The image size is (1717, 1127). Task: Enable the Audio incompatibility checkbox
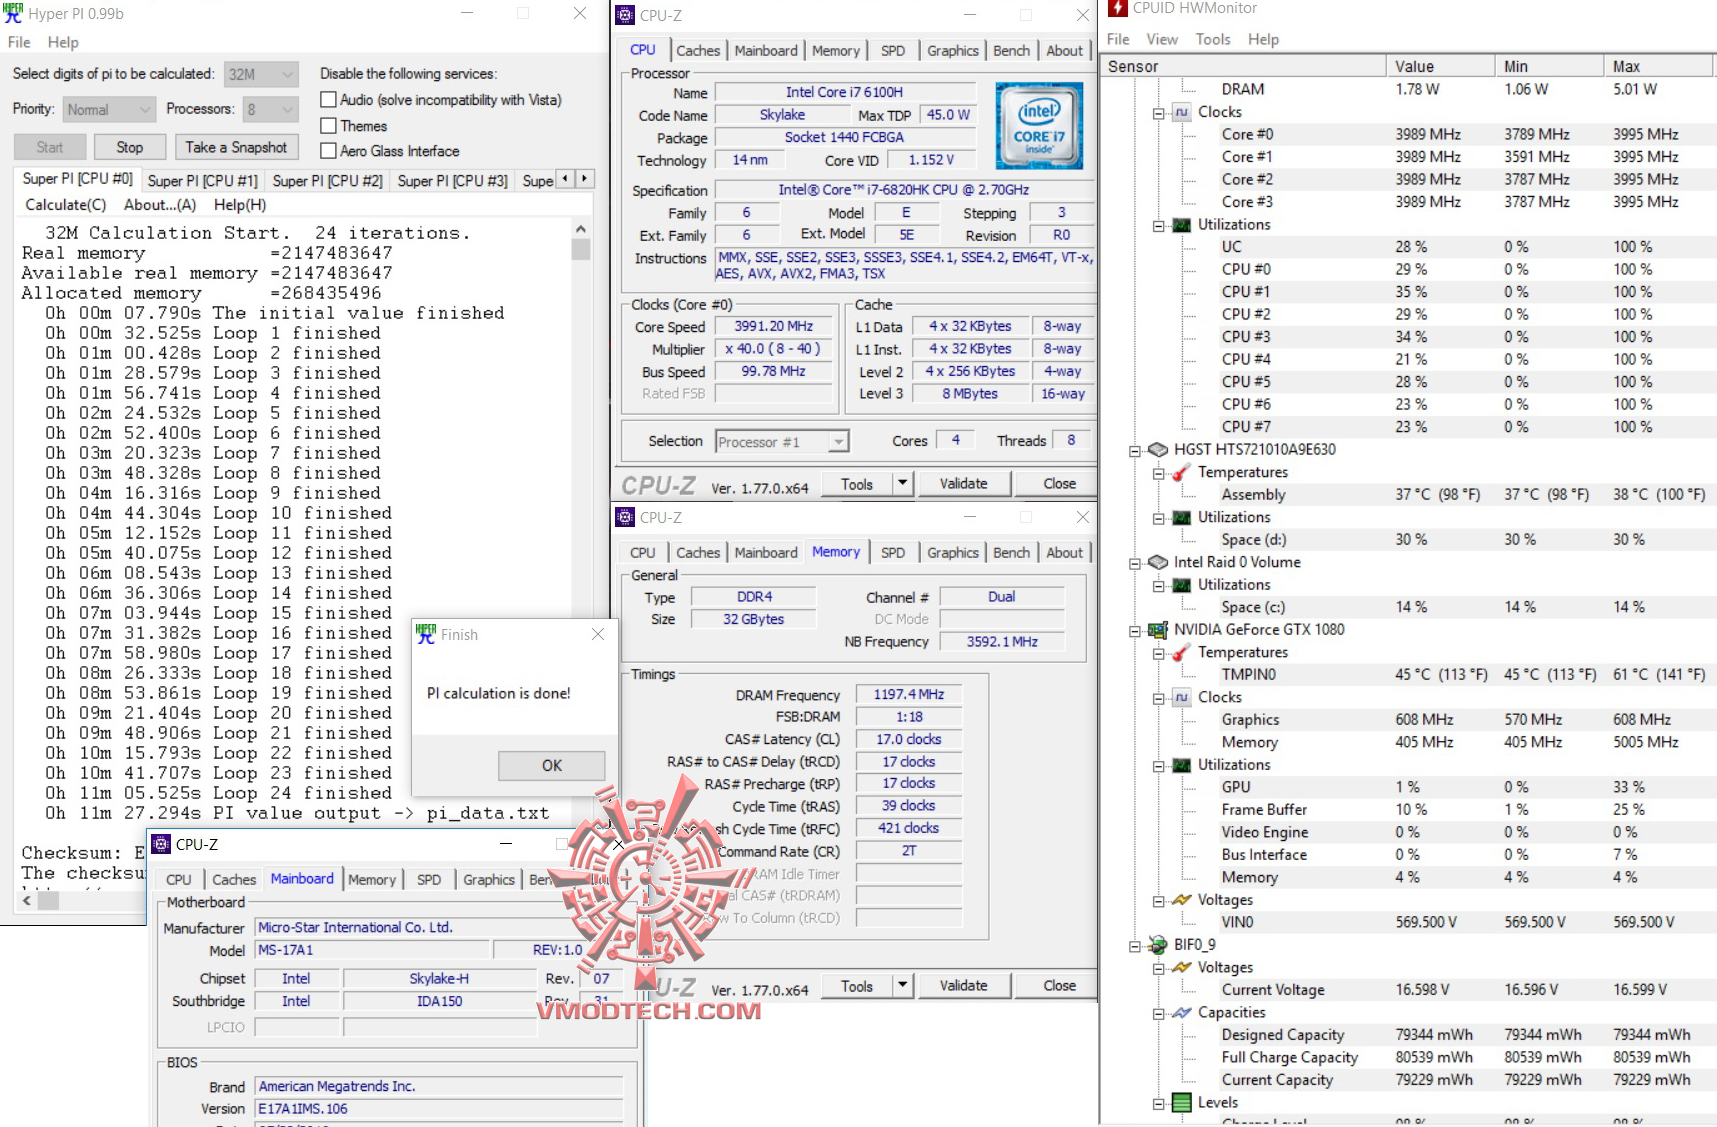pyautogui.click(x=328, y=99)
